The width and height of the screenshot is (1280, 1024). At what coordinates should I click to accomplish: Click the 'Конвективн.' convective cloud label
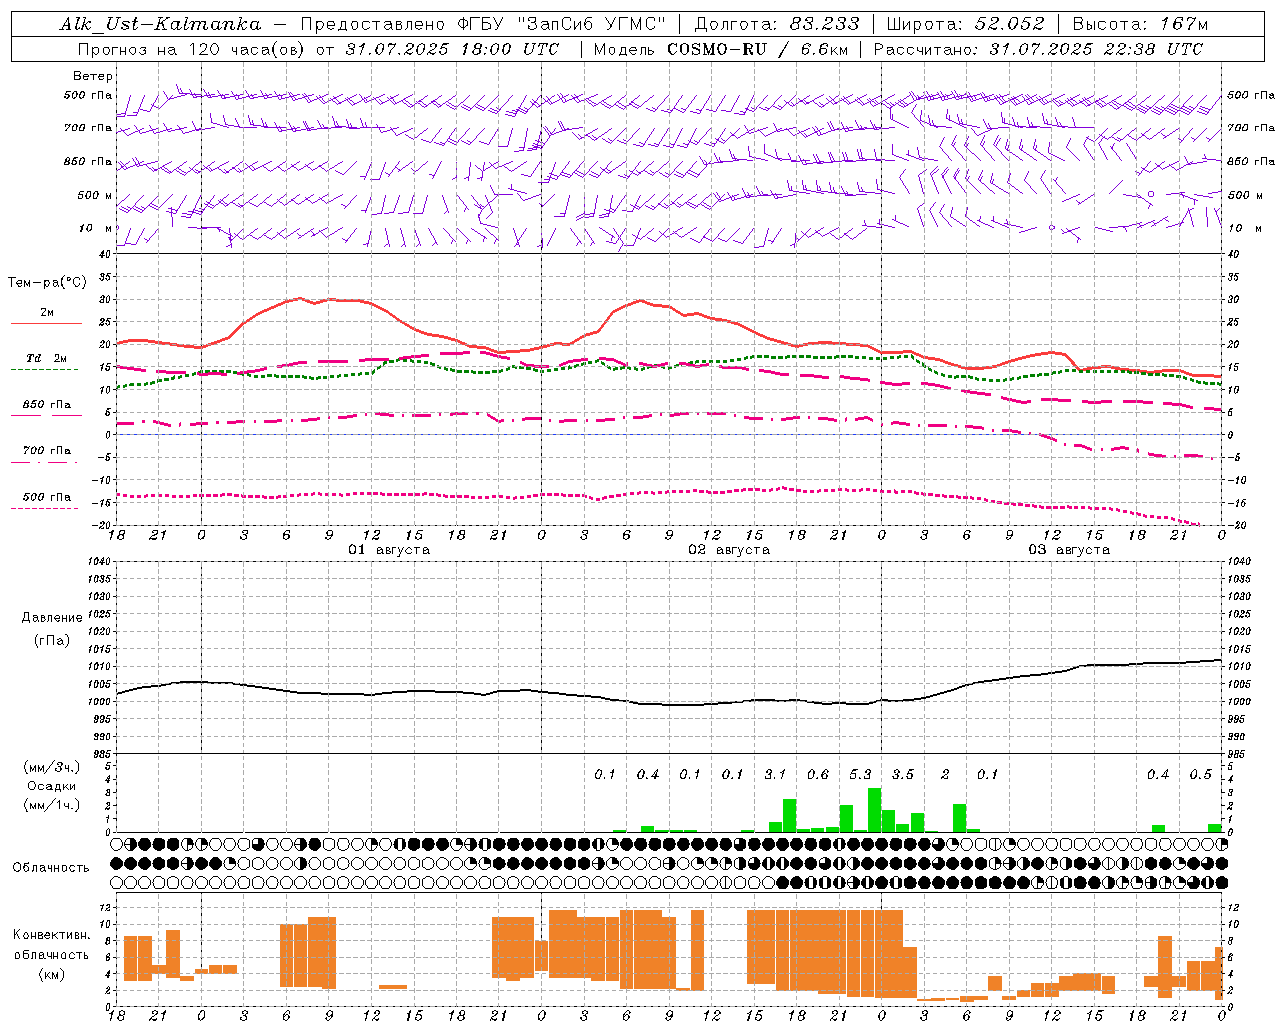51,935
